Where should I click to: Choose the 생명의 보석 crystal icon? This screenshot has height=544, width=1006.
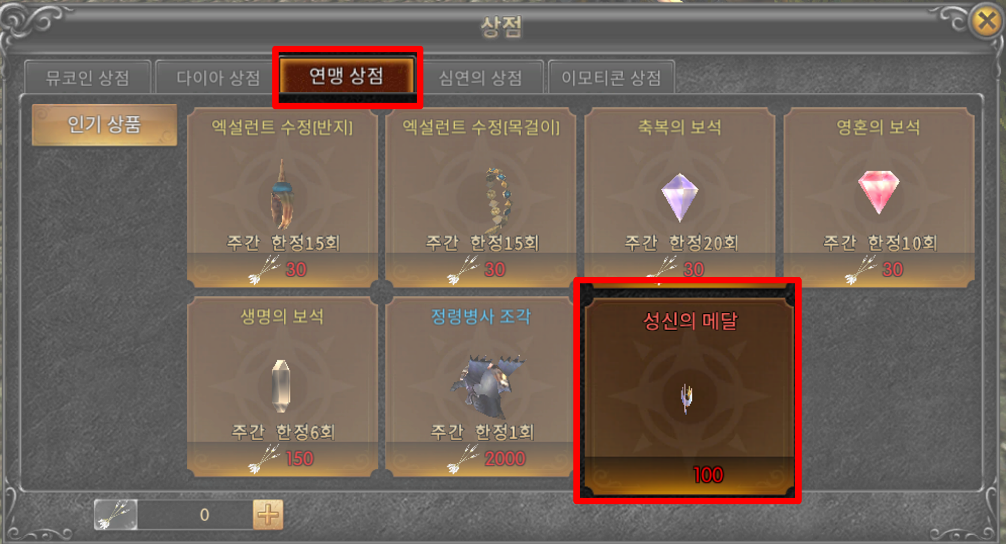(281, 386)
